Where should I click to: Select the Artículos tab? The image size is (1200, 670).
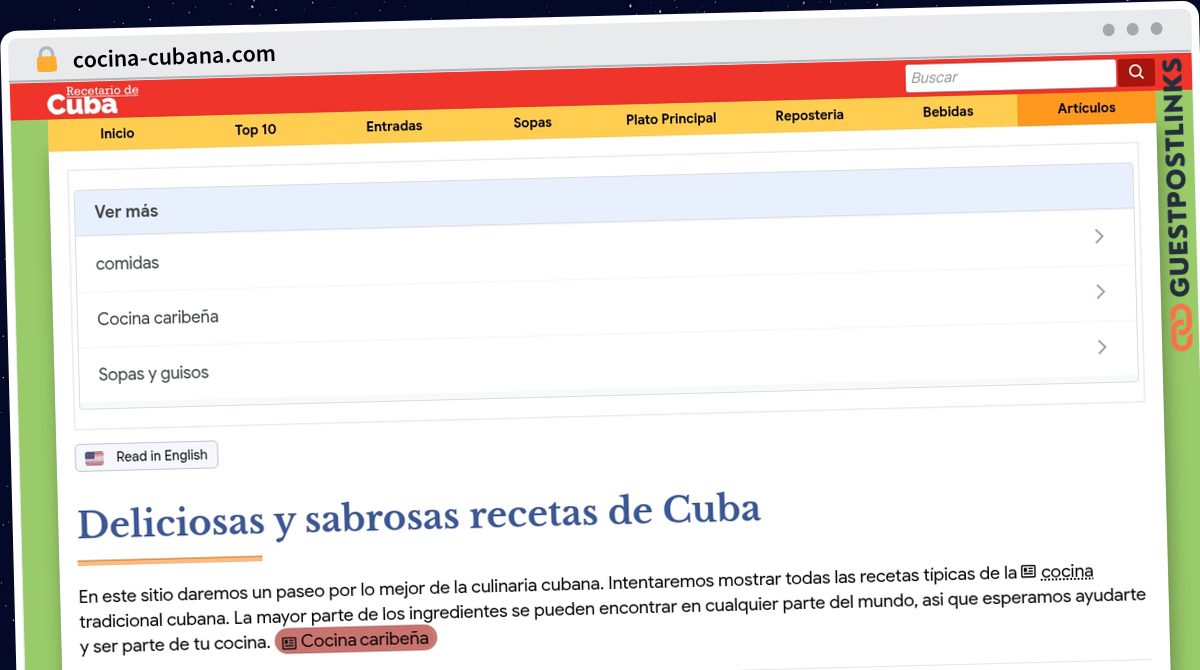(1086, 108)
